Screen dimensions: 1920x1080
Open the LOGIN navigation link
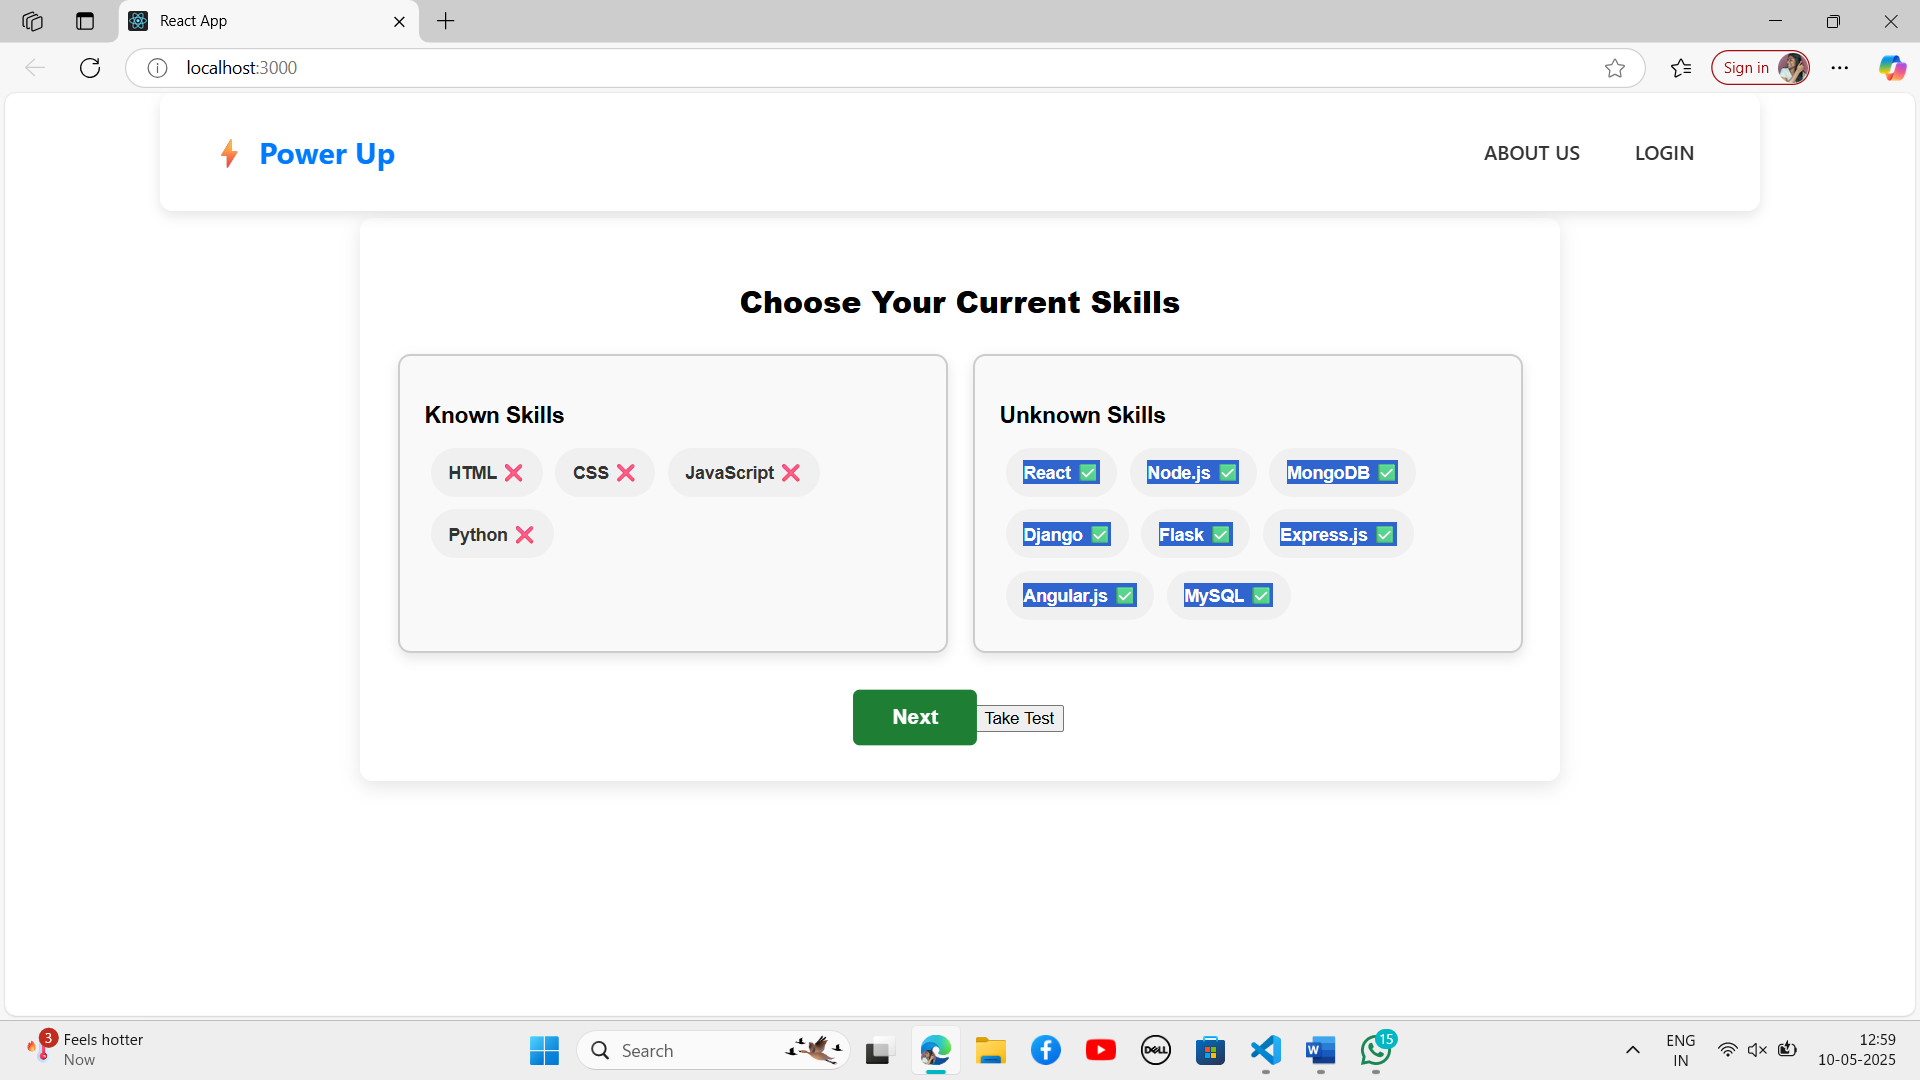pyautogui.click(x=1663, y=153)
